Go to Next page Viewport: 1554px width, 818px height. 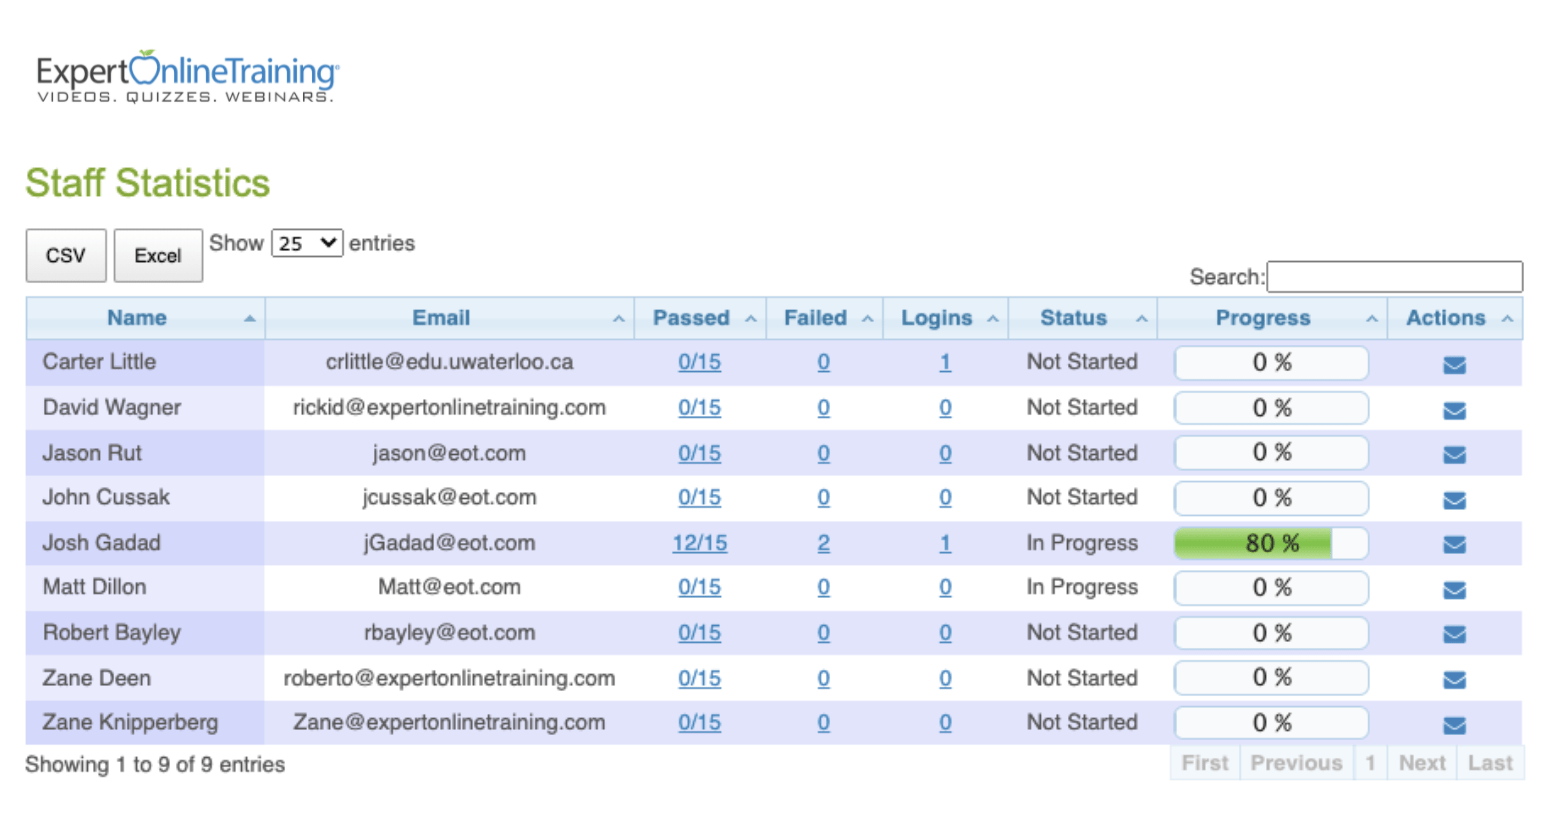pos(1422,763)
